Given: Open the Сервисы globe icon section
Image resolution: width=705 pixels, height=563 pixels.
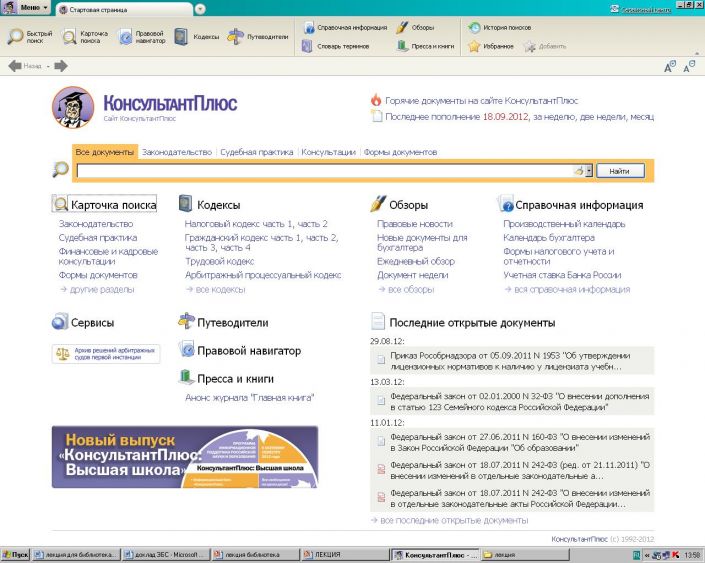Looking at the screenshot, I should point(83,322).
